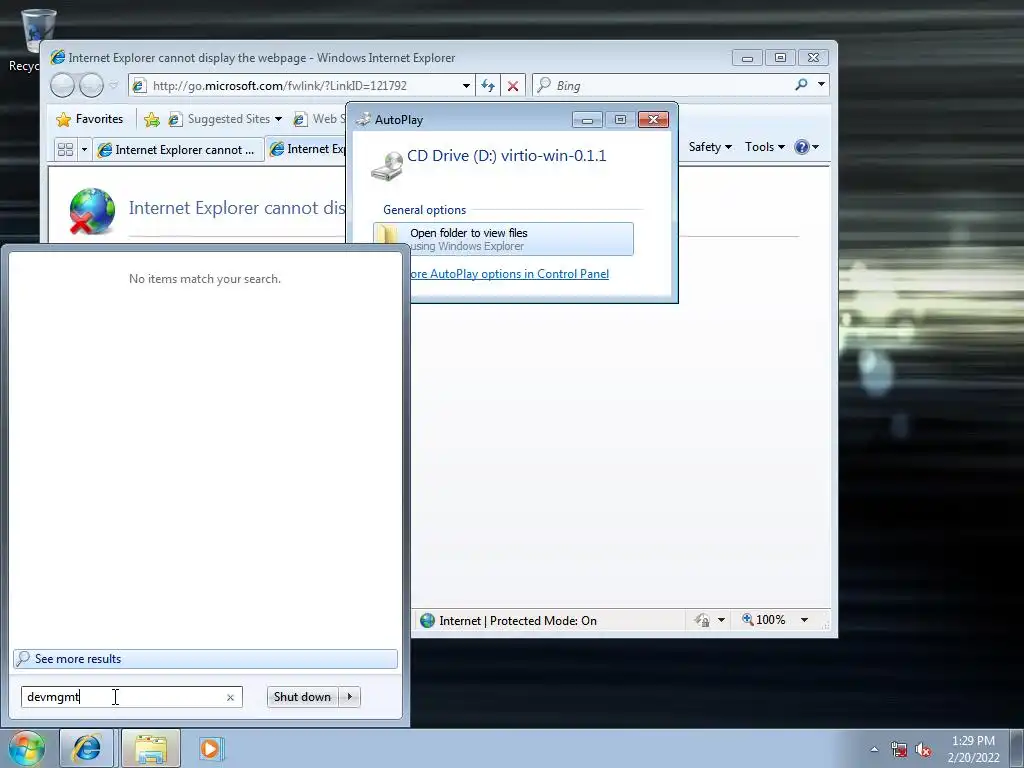Image resolution: width=1024 pixels, height=768 pixels.
Task: Click See more results
Action: [205, 658]
